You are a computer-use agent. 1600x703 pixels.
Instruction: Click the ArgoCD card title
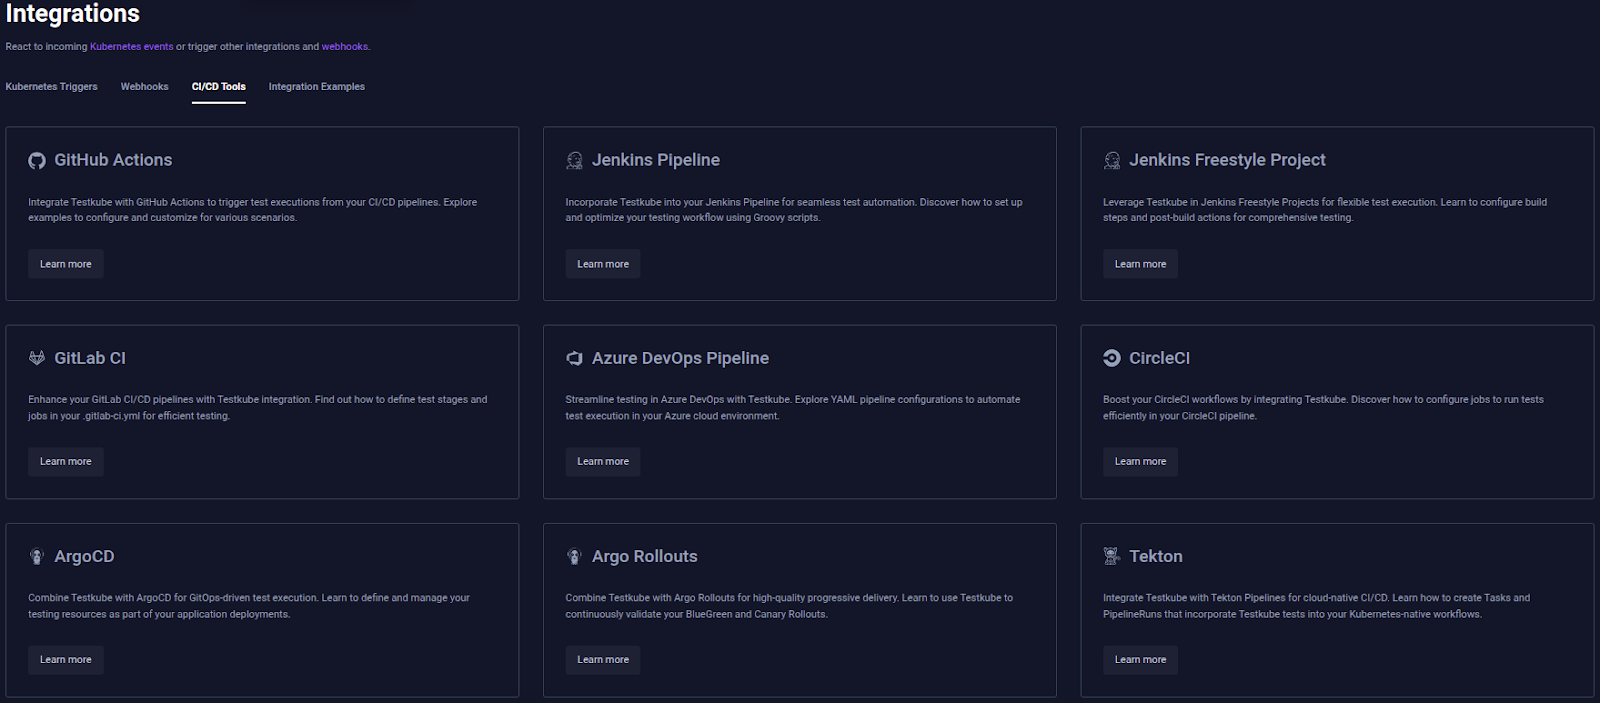[x=84, y=556]
